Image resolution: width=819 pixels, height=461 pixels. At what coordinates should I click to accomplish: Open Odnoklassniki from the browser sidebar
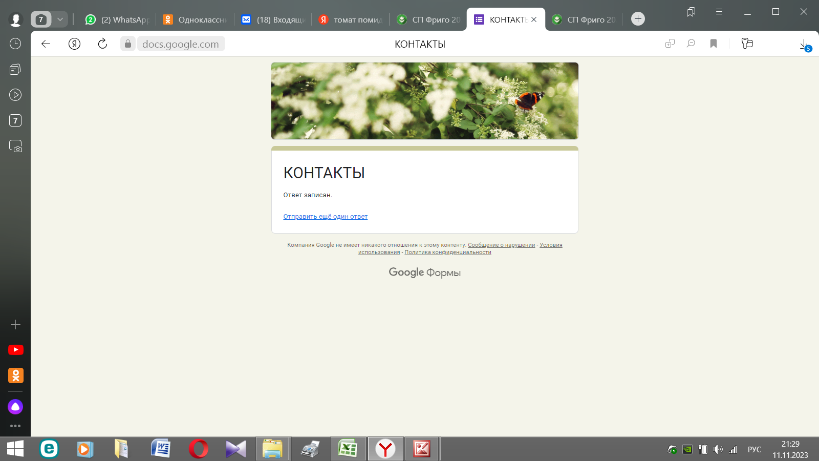coord(15,376)
